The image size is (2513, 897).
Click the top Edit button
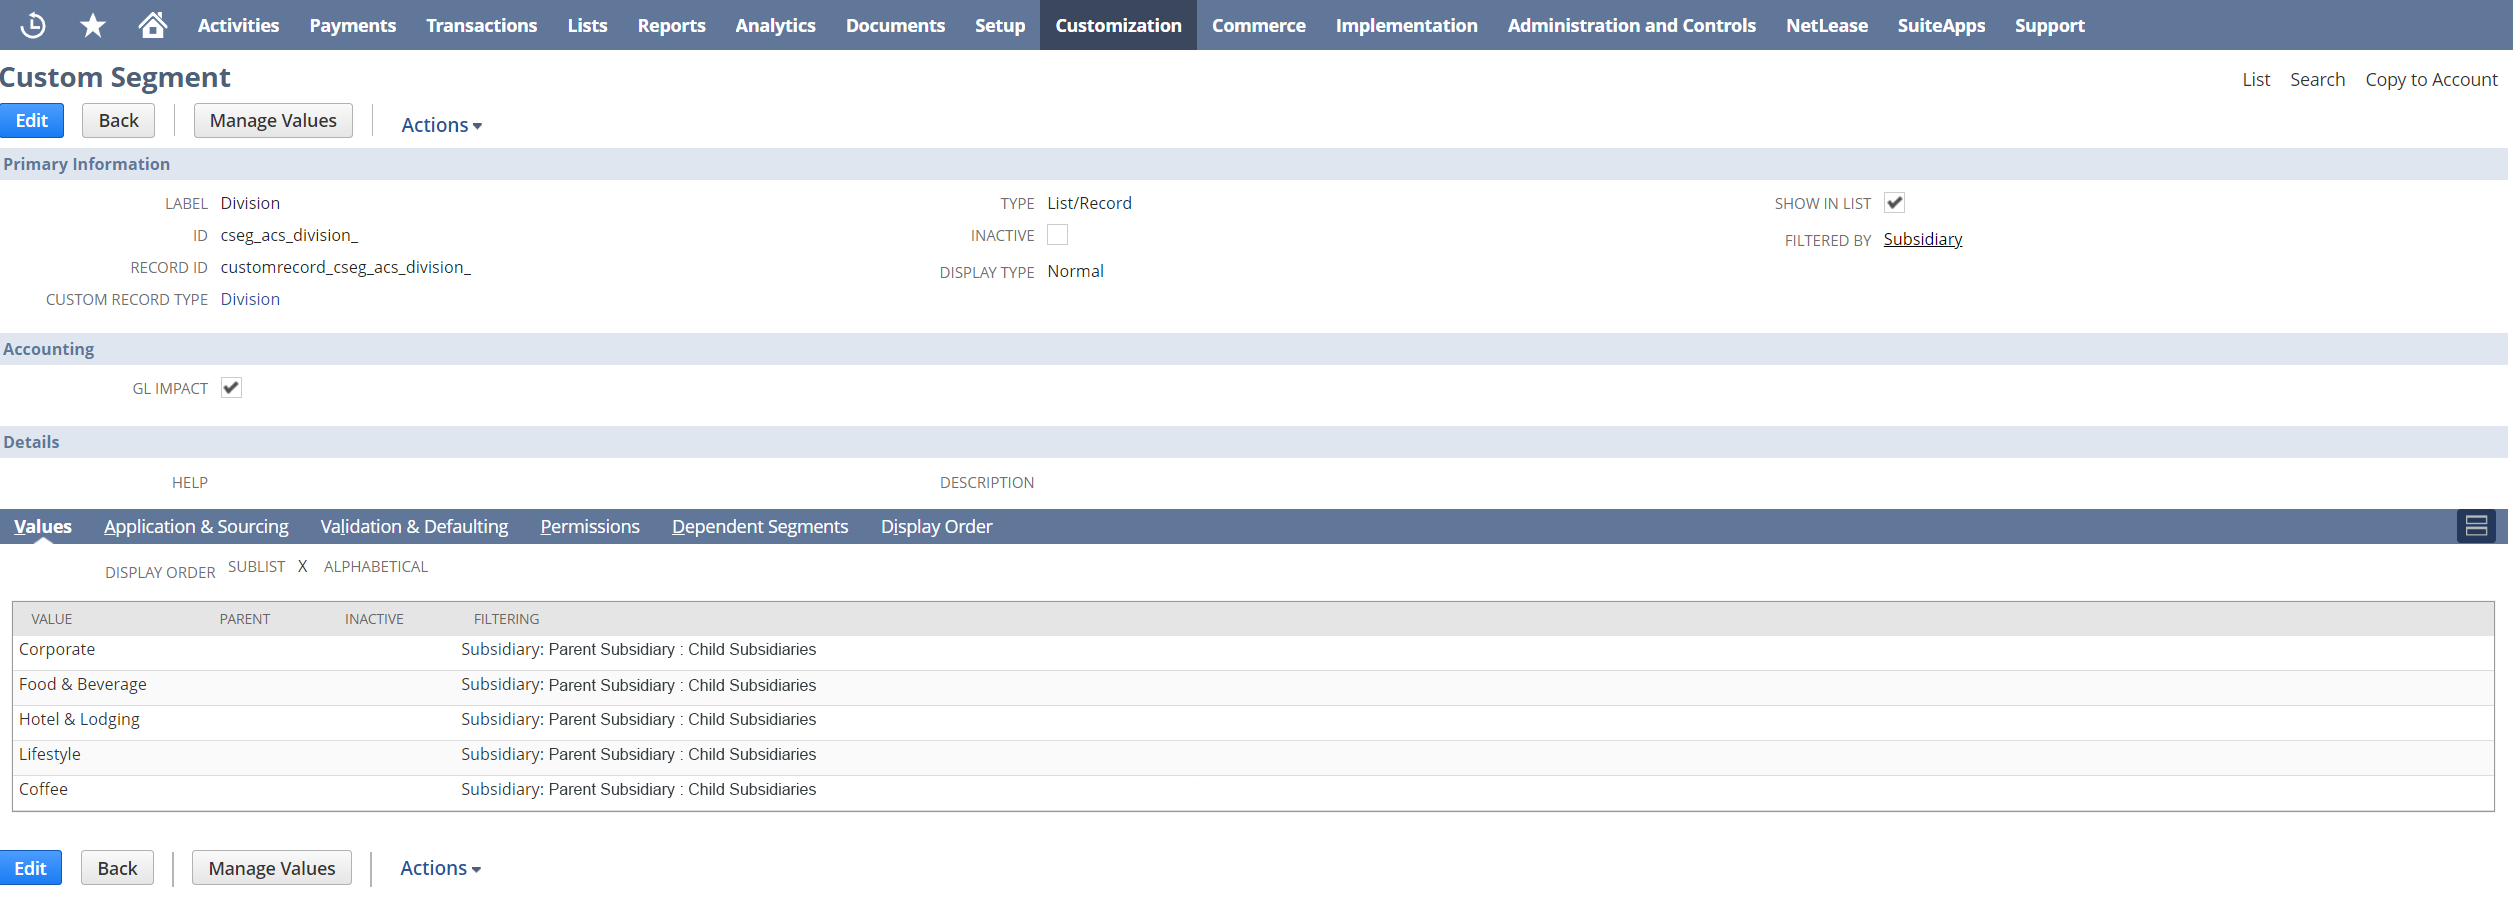click(32, 121)
